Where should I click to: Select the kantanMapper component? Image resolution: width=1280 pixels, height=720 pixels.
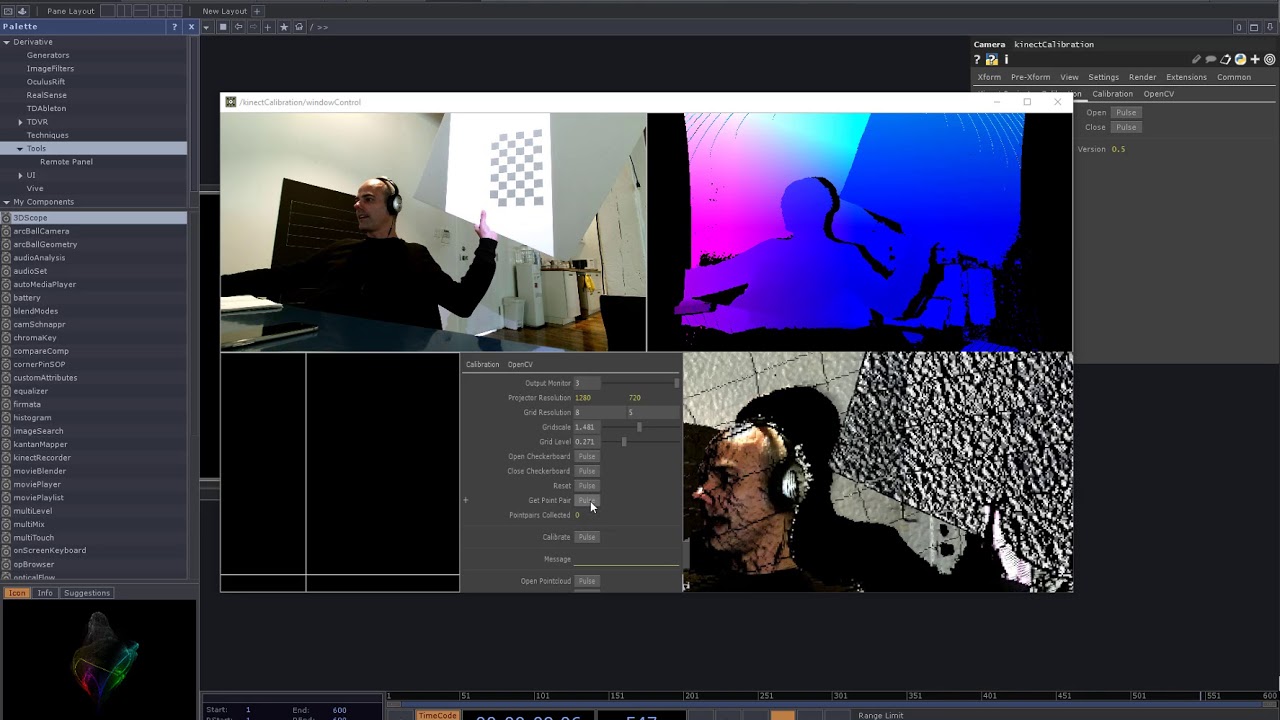coord(40,444)
